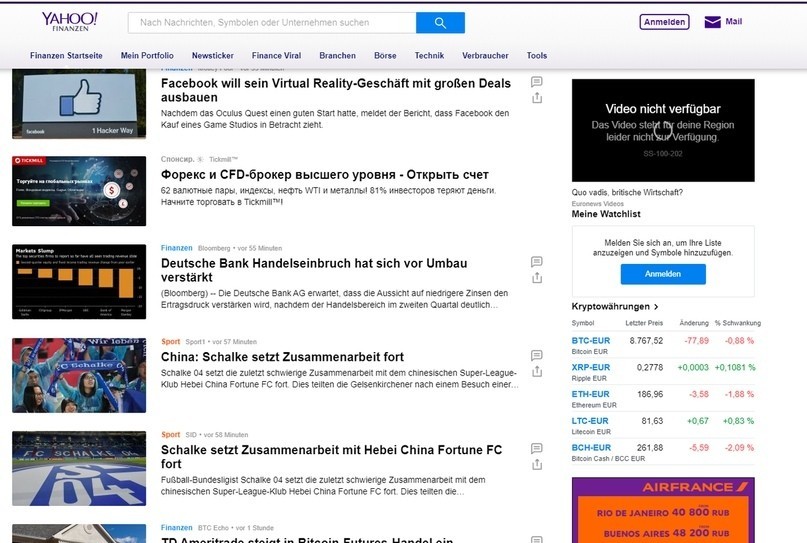The width and height of the screenshot is (807, 543).
Task: Click the Air France advertisement banner
Action: (x=663, y=510)
